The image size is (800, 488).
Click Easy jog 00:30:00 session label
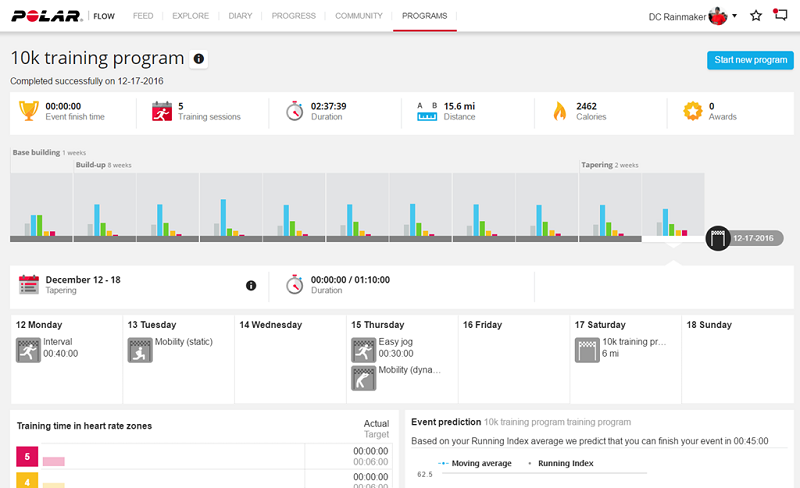[396, 348]
